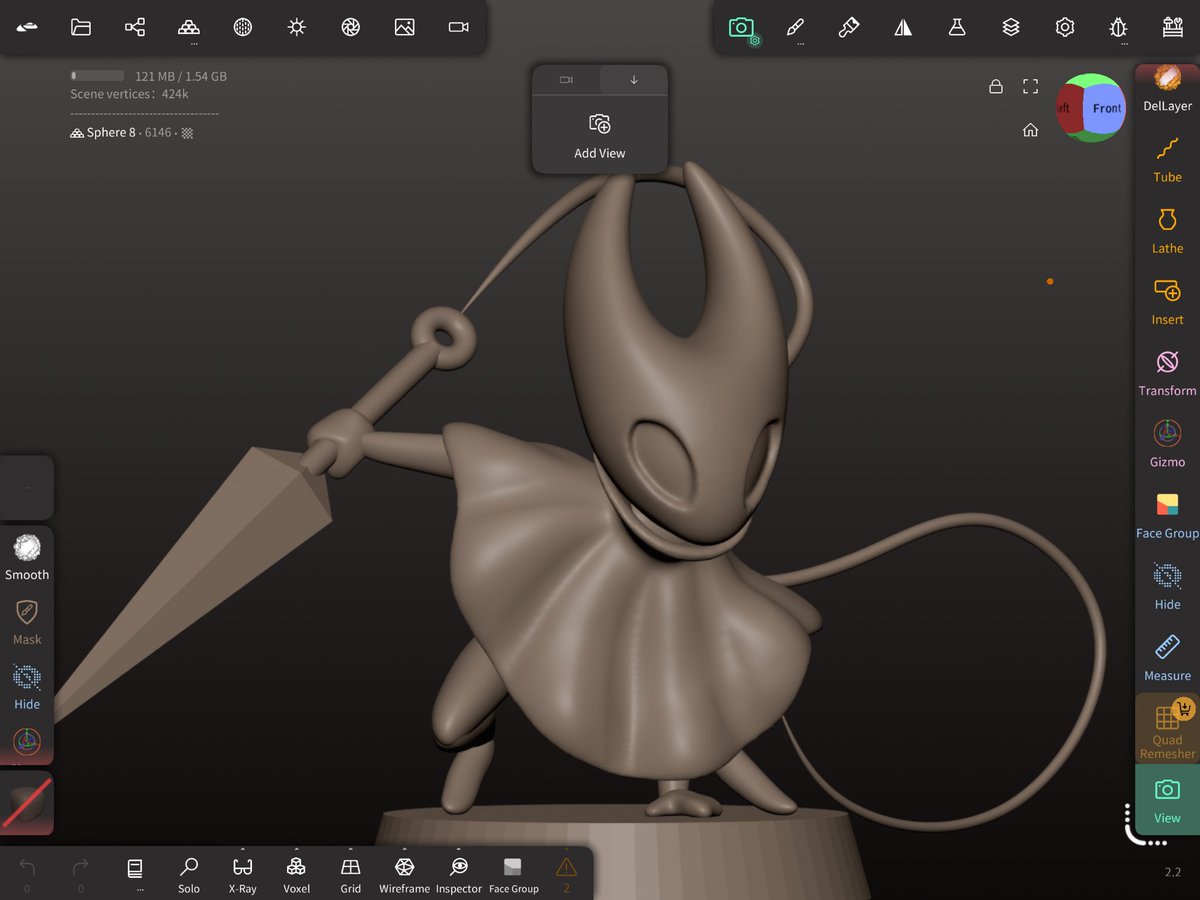Open the Nomad logo about menu
Image resolution: width=1200 pixels, height=900 pixels.
(27, 27)
